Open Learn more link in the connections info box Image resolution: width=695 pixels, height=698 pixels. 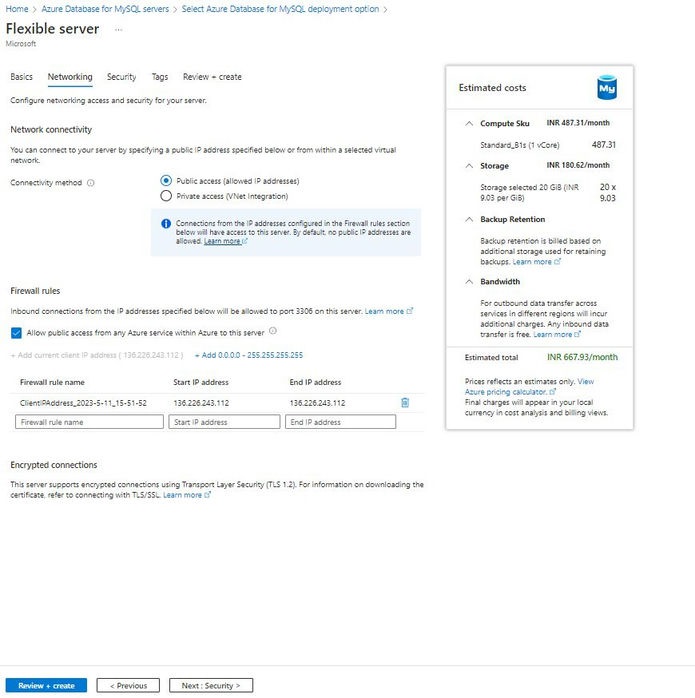(x=225, y=241)
